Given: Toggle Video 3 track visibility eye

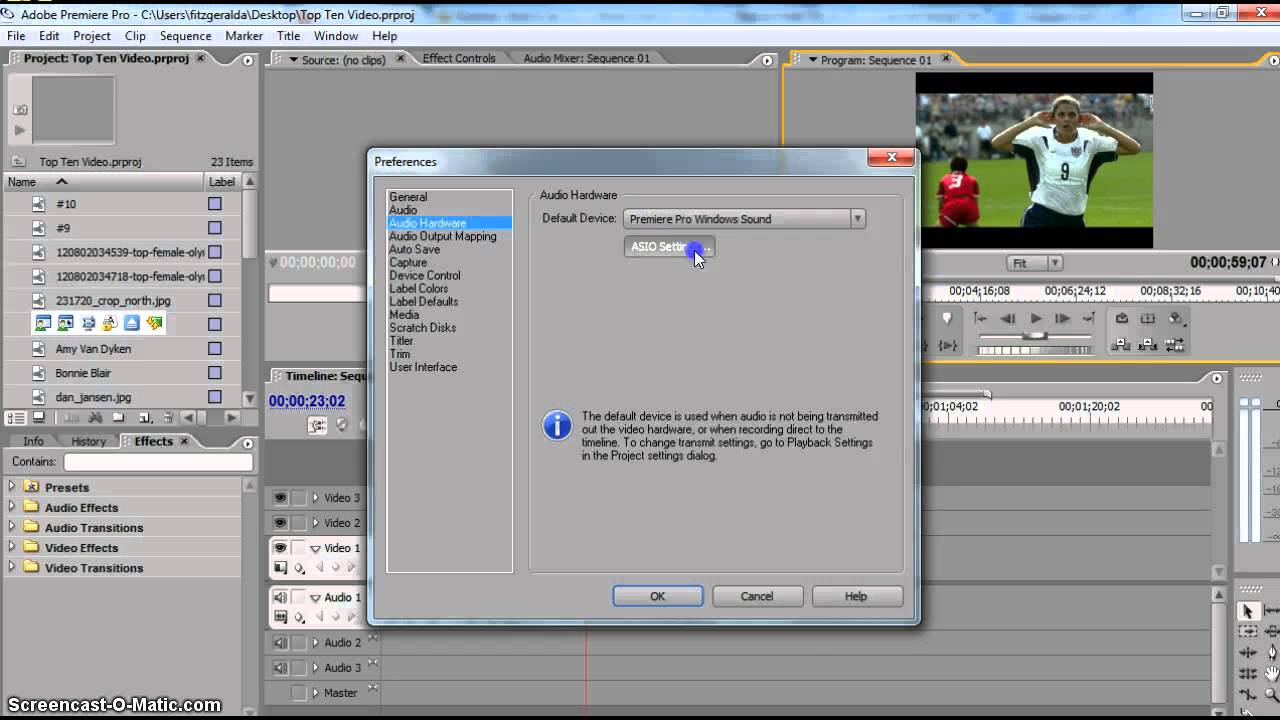Looking at the screenshot, I should (x=280, y=498).
